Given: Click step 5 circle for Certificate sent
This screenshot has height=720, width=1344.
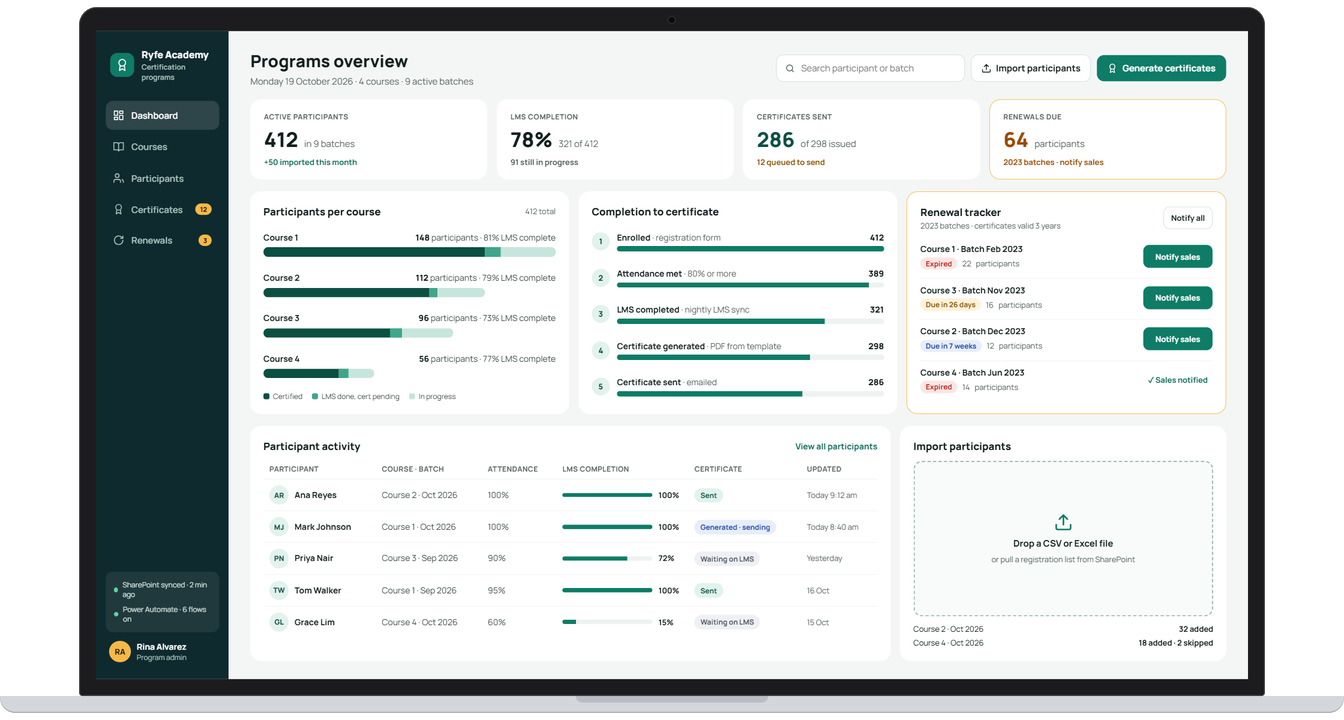Looking at the screenshot, I should pos(601,386).
